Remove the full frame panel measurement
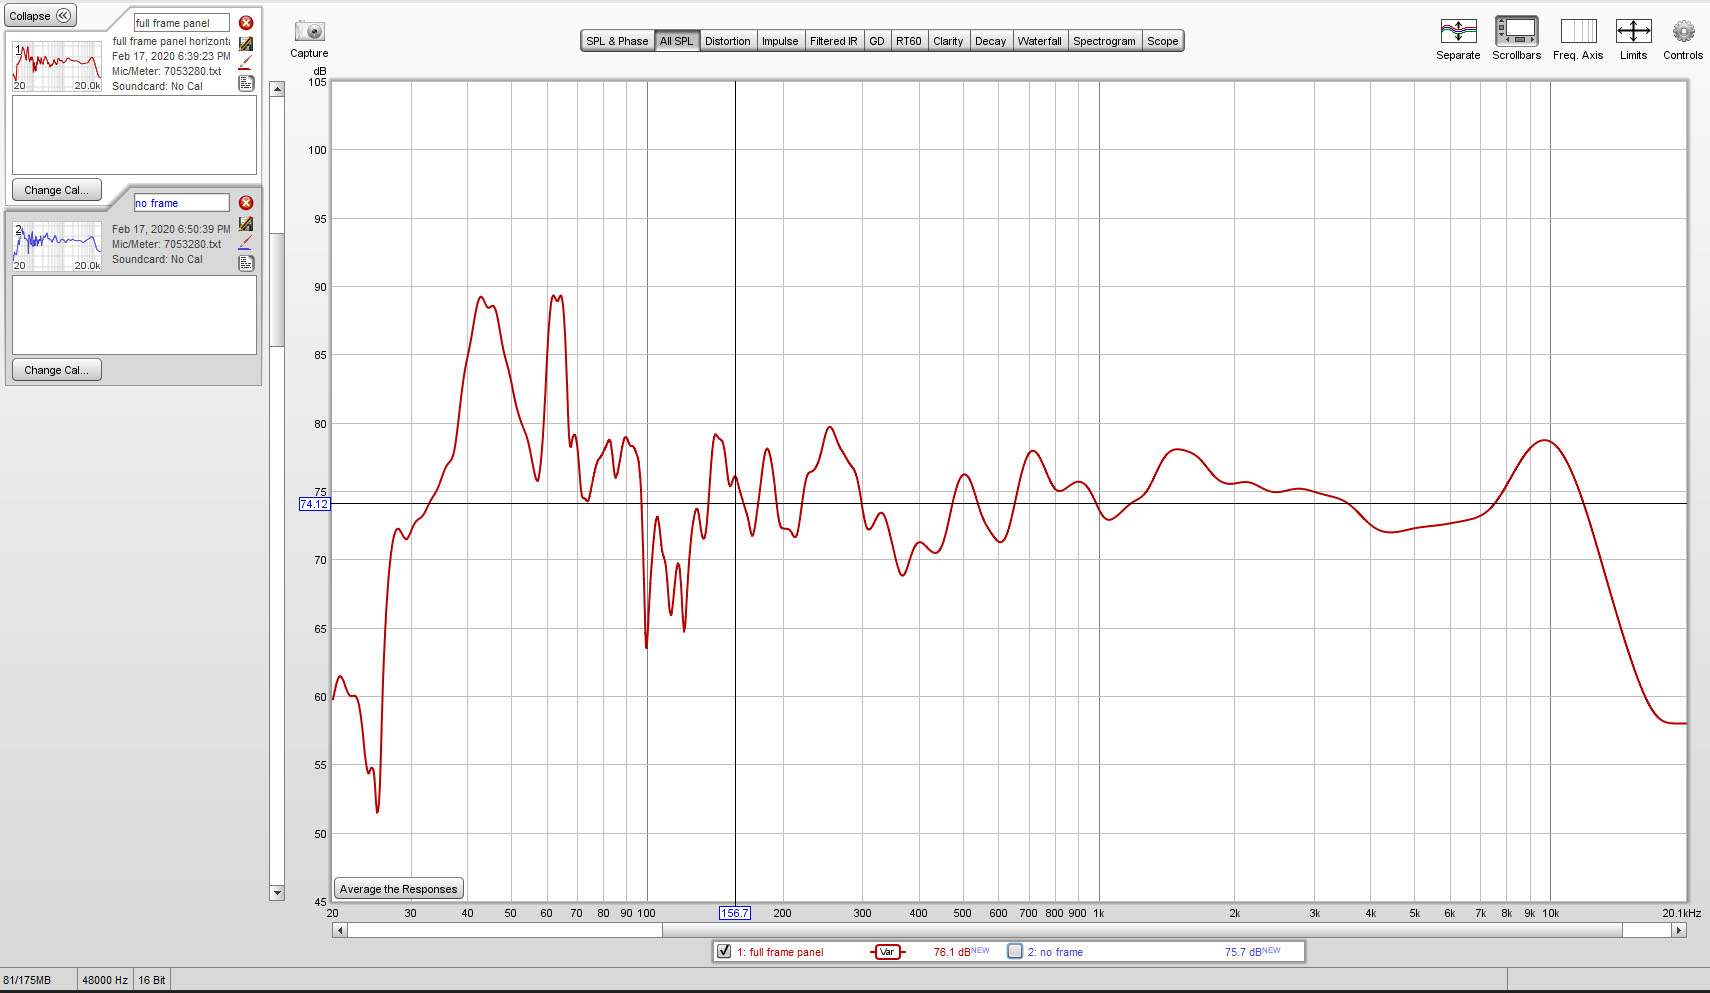 [x=246, y=23]
